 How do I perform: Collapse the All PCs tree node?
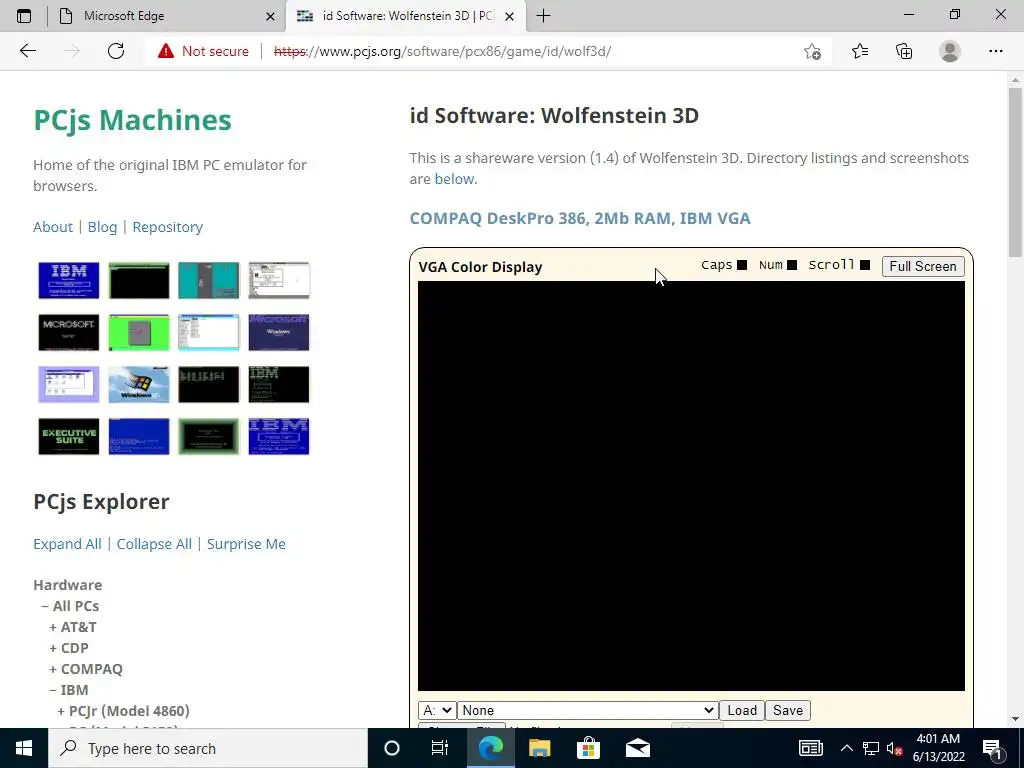click(x=44, y=606)
